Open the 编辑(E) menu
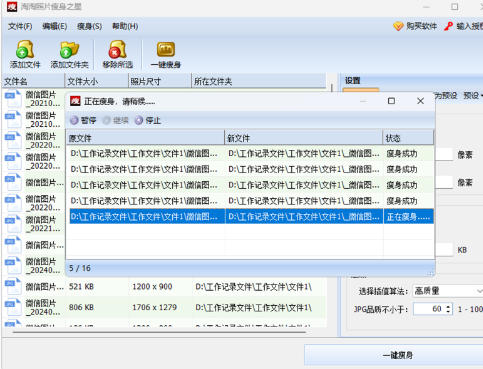483x369 pixels. coord(55,26)
